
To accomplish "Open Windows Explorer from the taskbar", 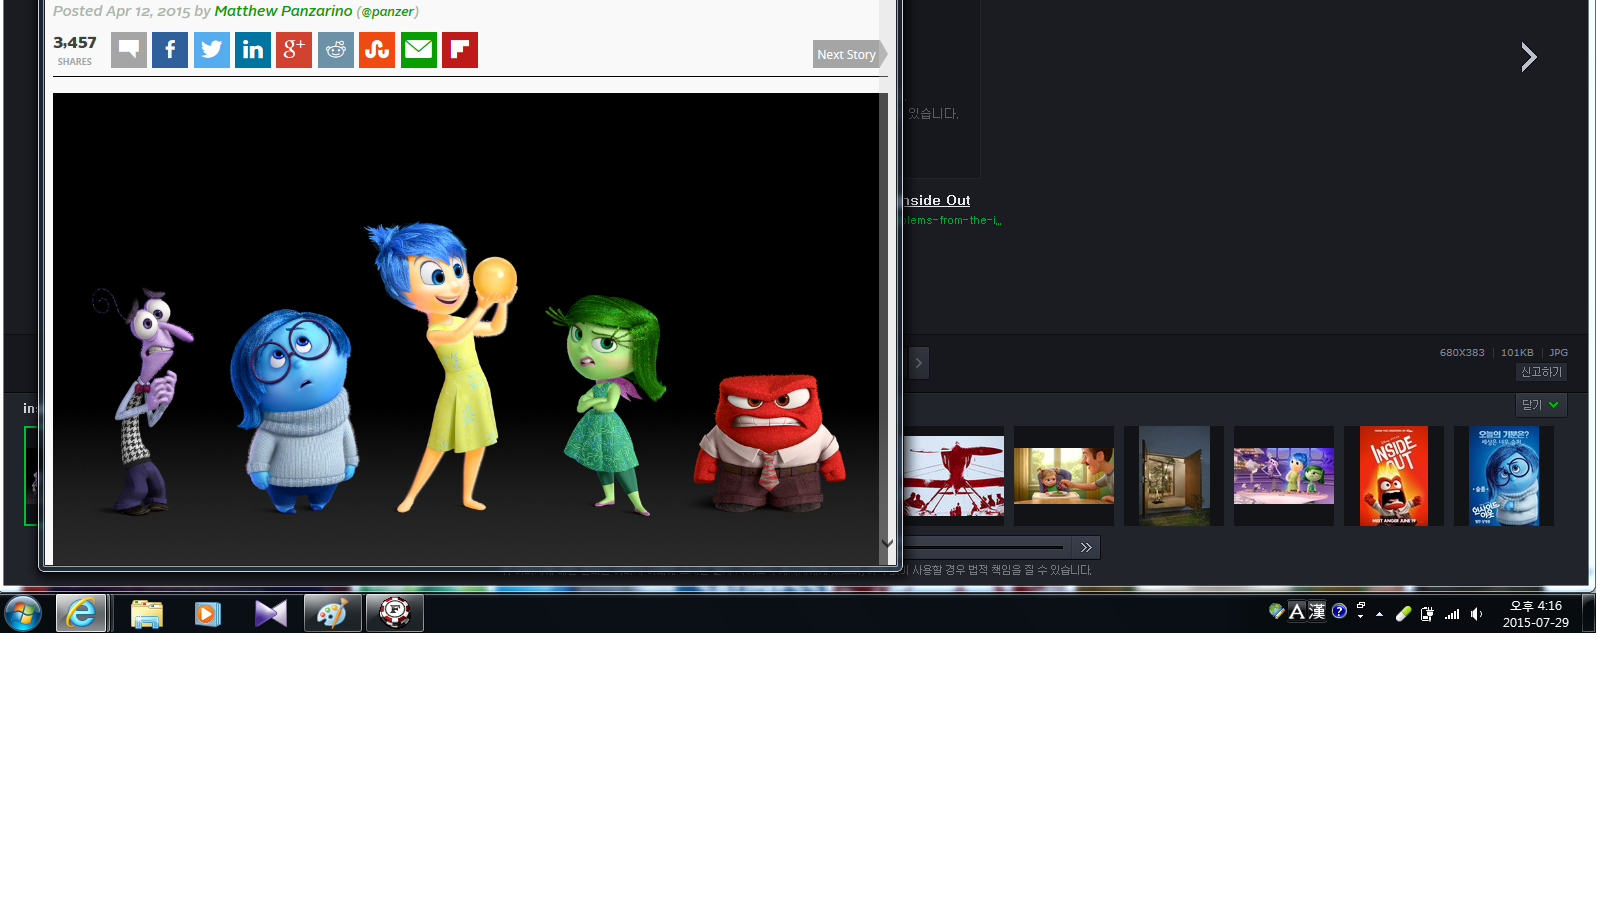I will [146, 613].
